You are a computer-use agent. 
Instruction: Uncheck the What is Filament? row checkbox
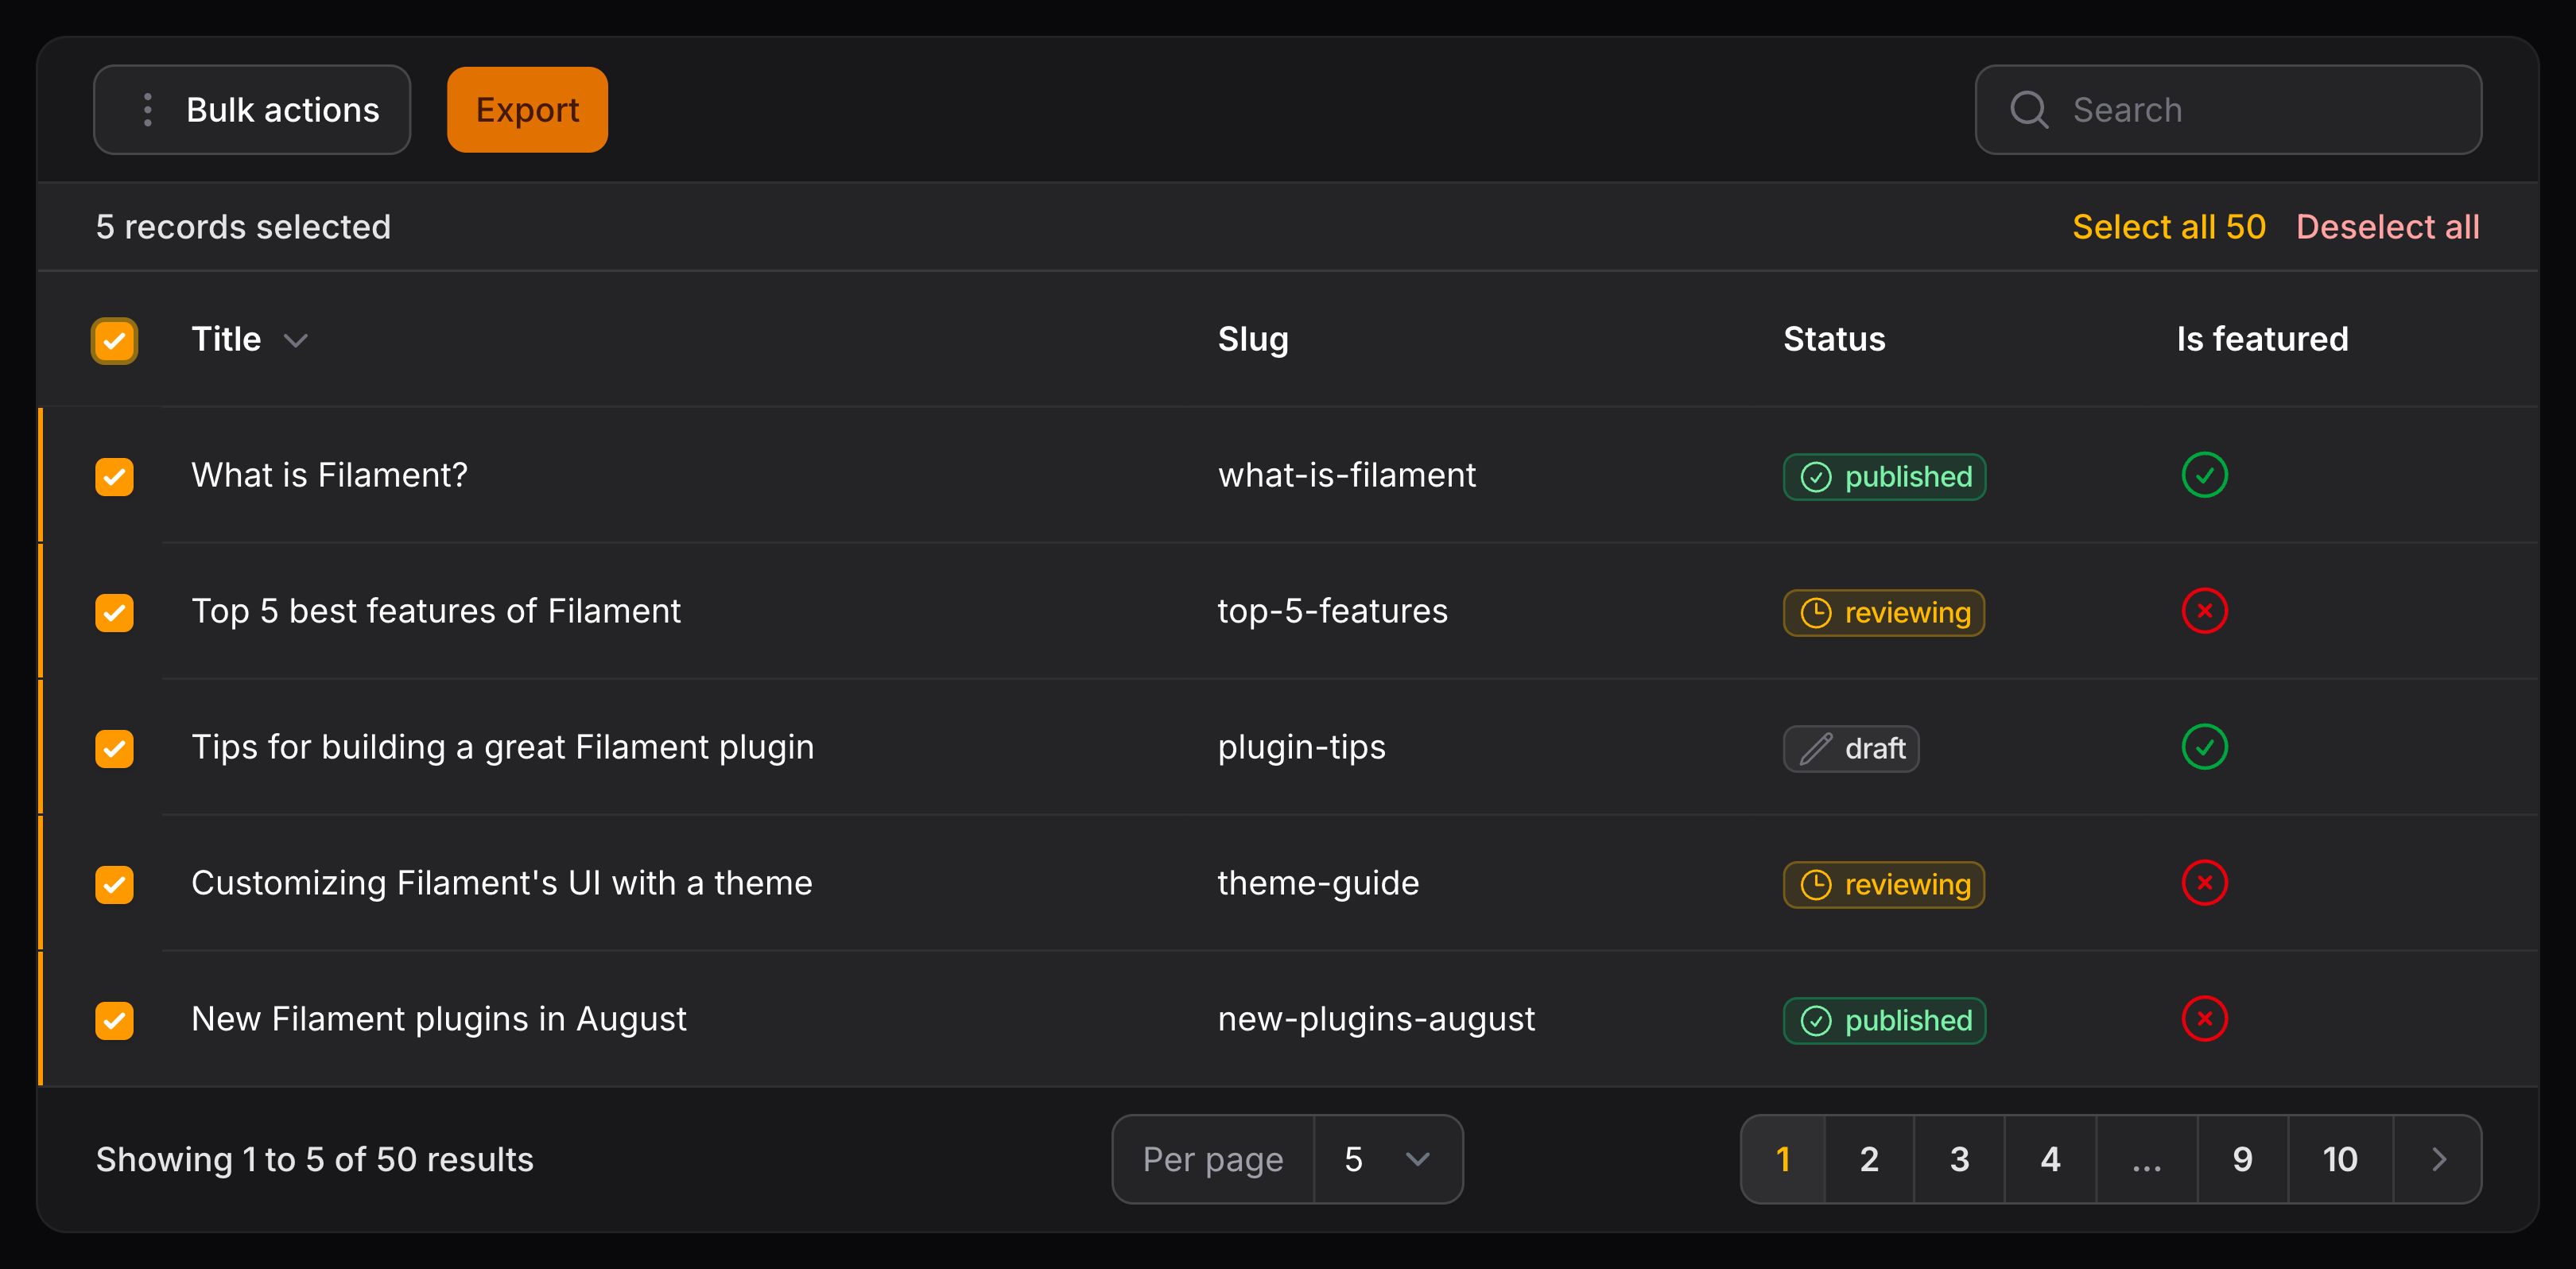[114, 477]
